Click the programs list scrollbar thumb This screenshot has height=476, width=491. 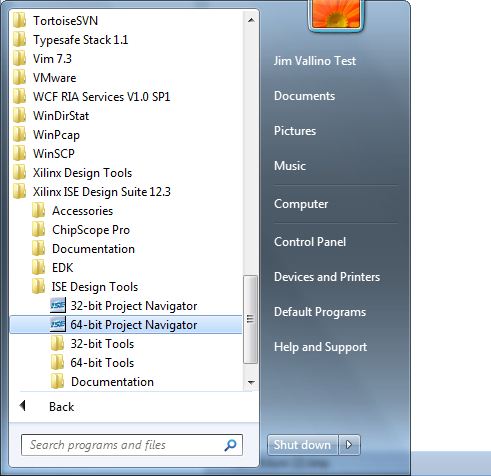pyautogui.click(x=250, y=319)
